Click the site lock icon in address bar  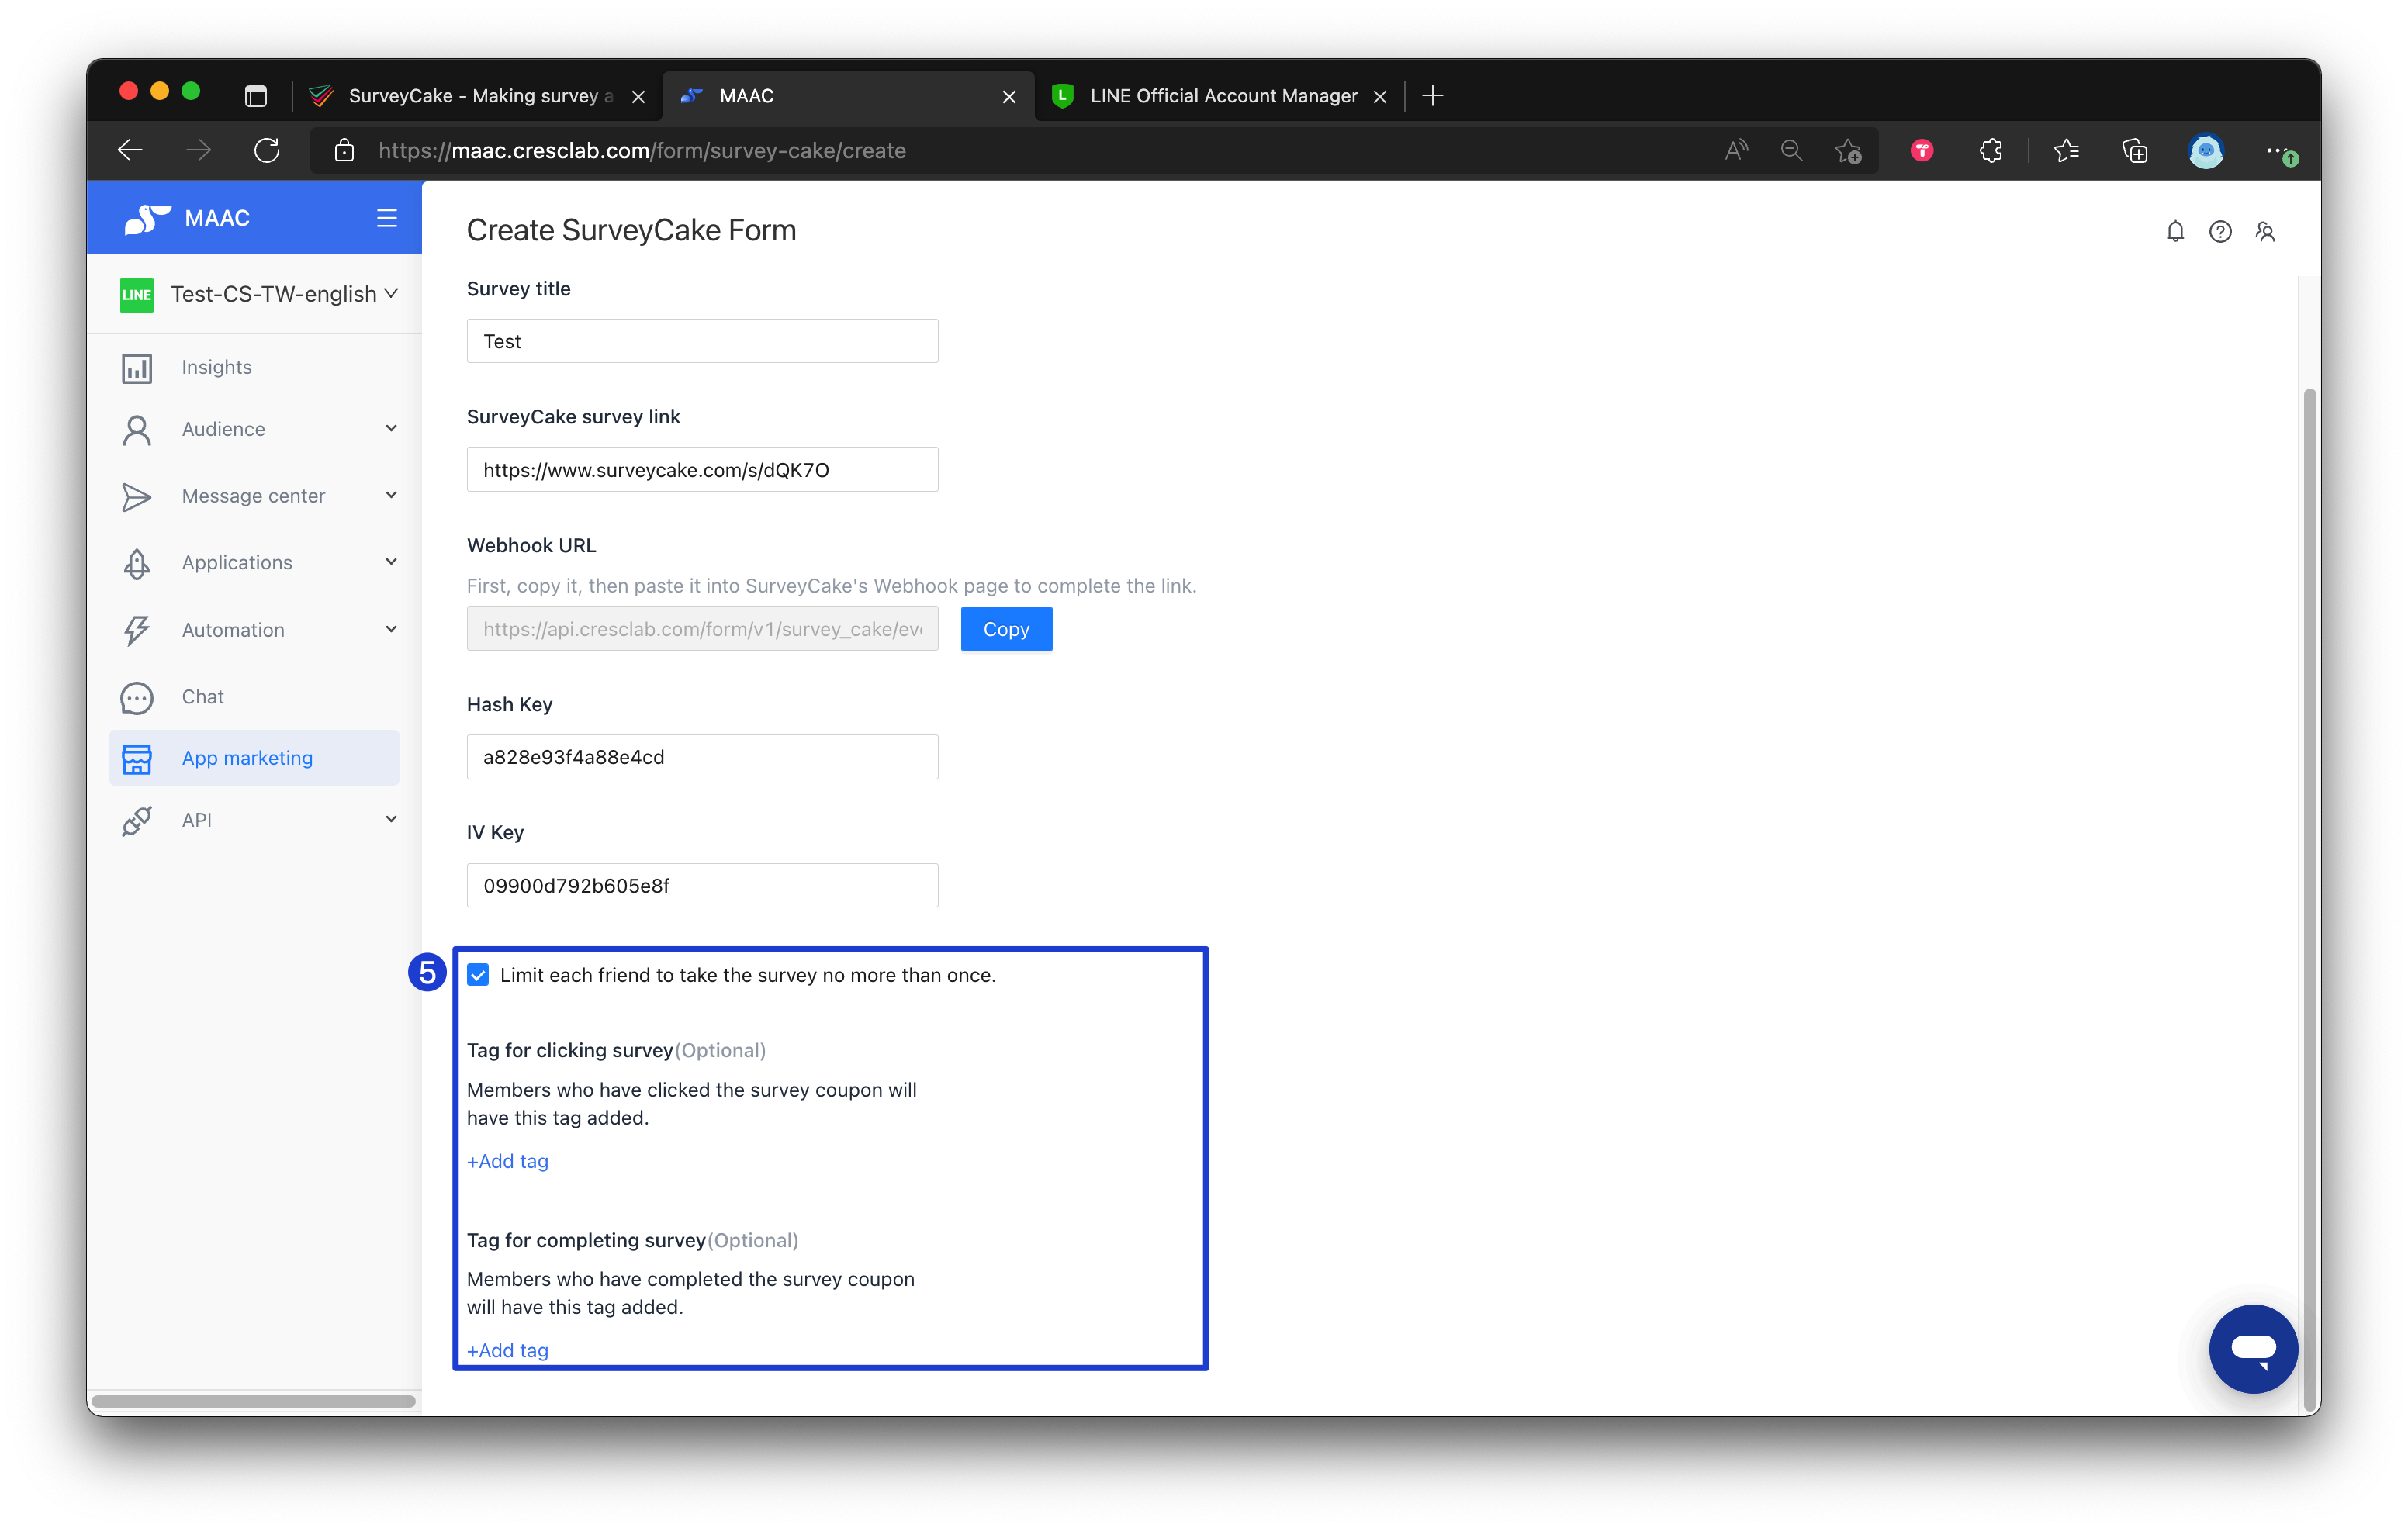[x=344, y=150]
